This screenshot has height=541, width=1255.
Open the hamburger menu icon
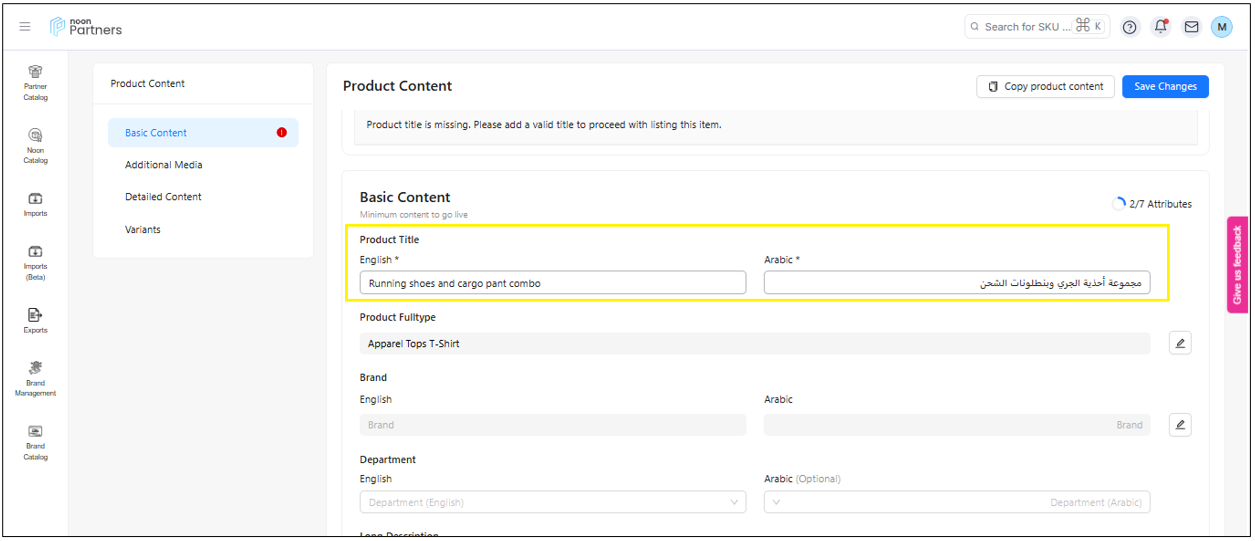click(x=25, y=27)
